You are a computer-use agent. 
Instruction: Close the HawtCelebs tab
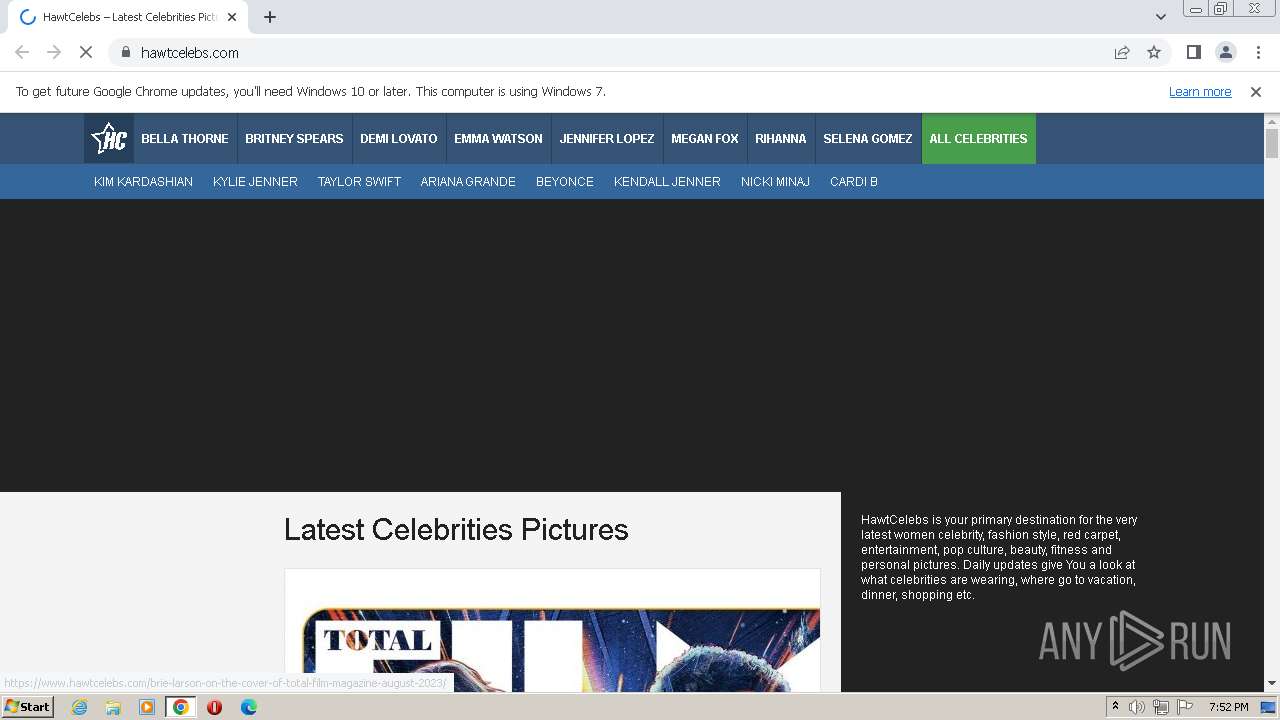232,17
